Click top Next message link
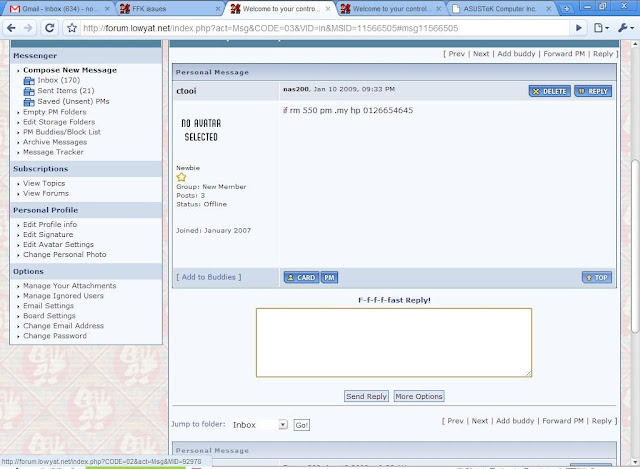 point(481,54)
